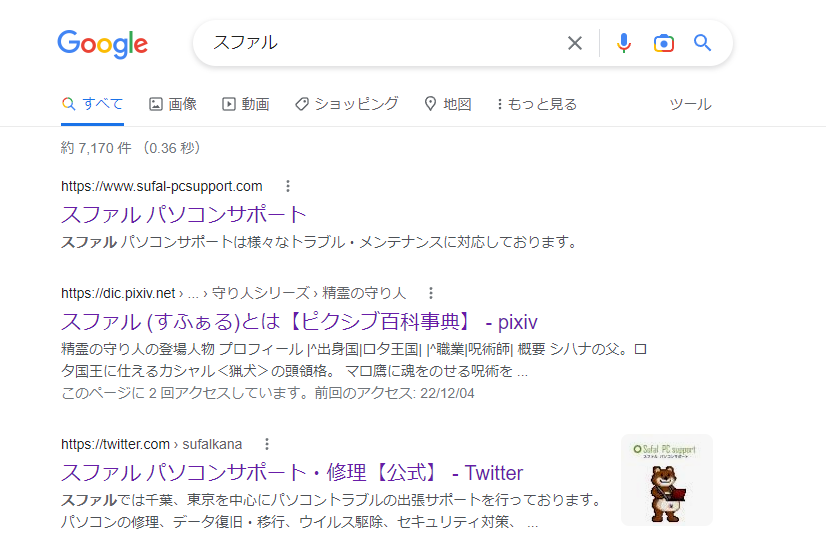Switch to the 画像 tab

[173, 104]
